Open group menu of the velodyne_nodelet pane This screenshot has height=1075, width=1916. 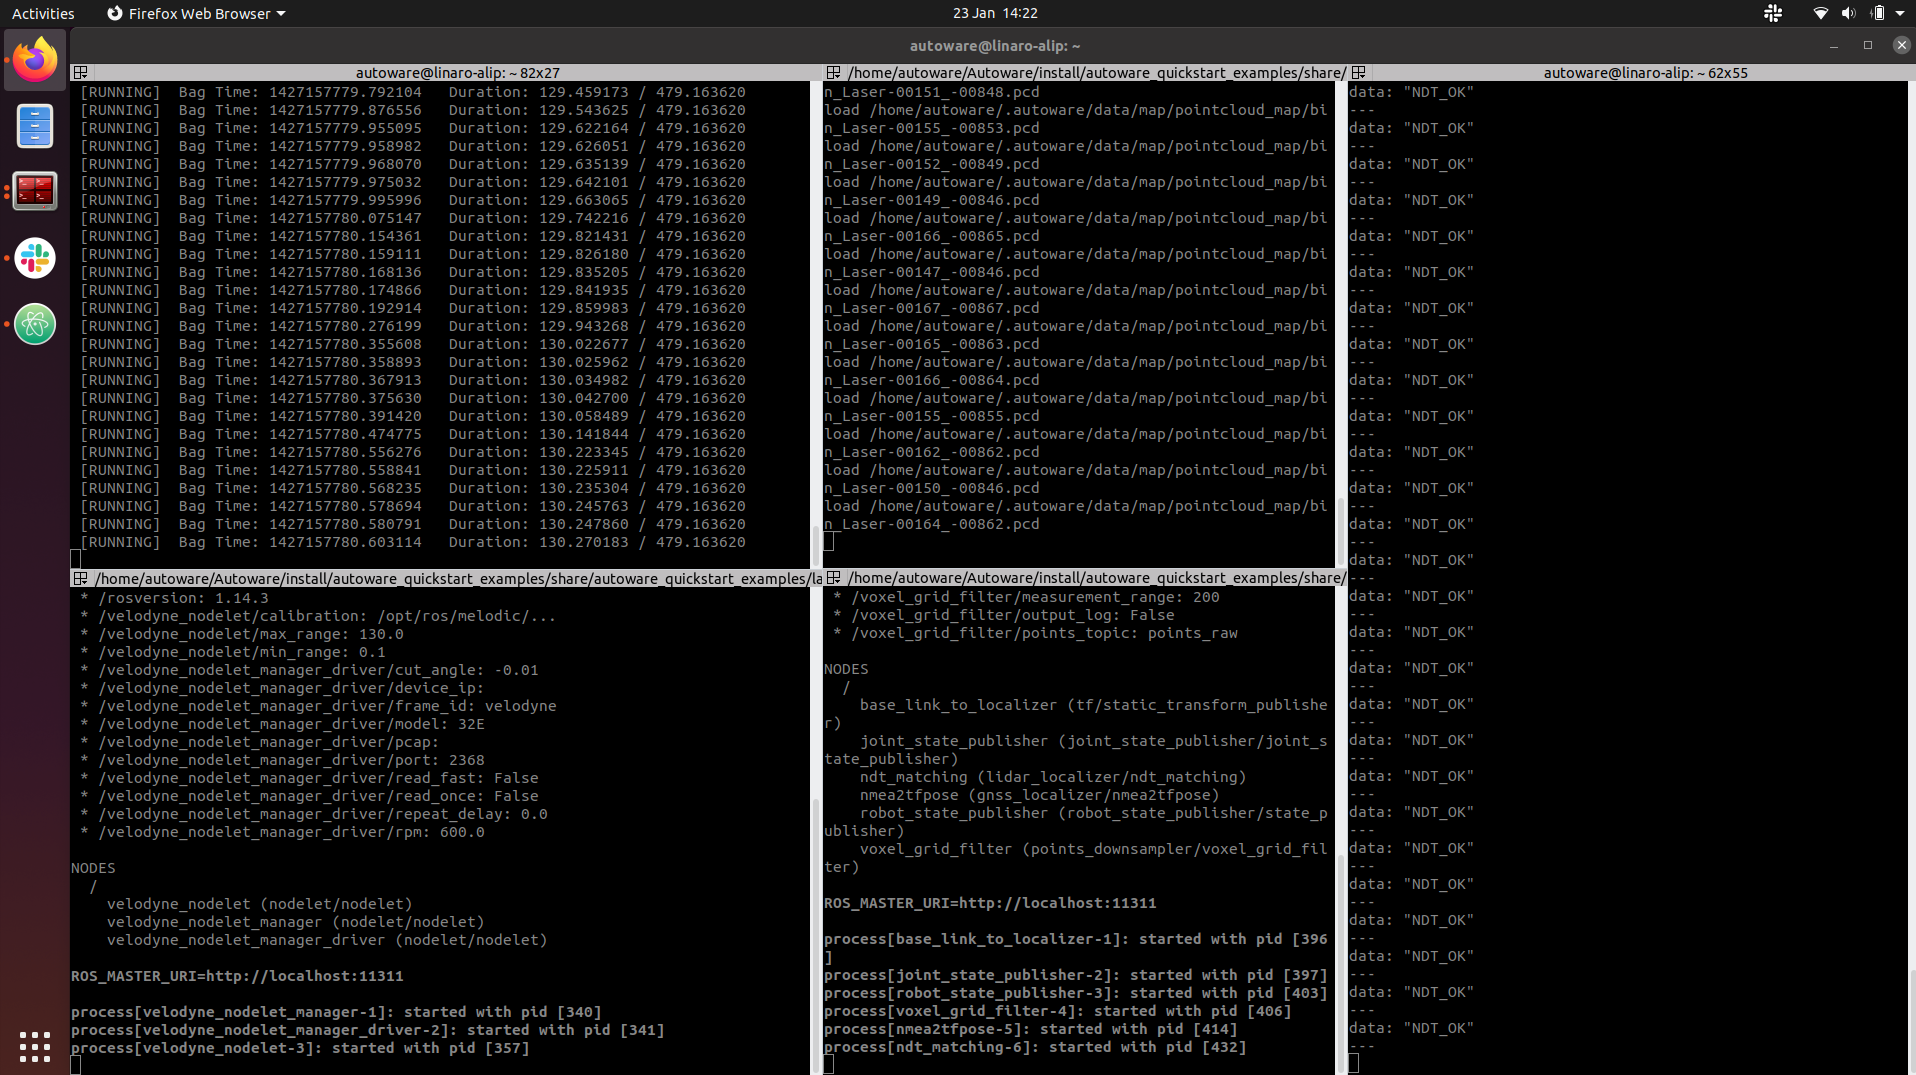tap(81, 579)
